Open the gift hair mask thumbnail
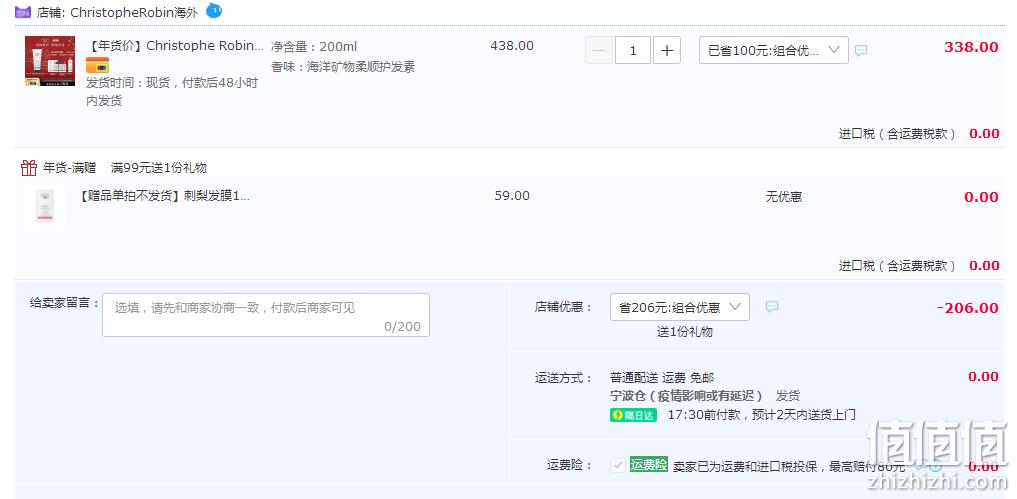This screenshot has height=499, width=1017. click(x=45, y=206)
